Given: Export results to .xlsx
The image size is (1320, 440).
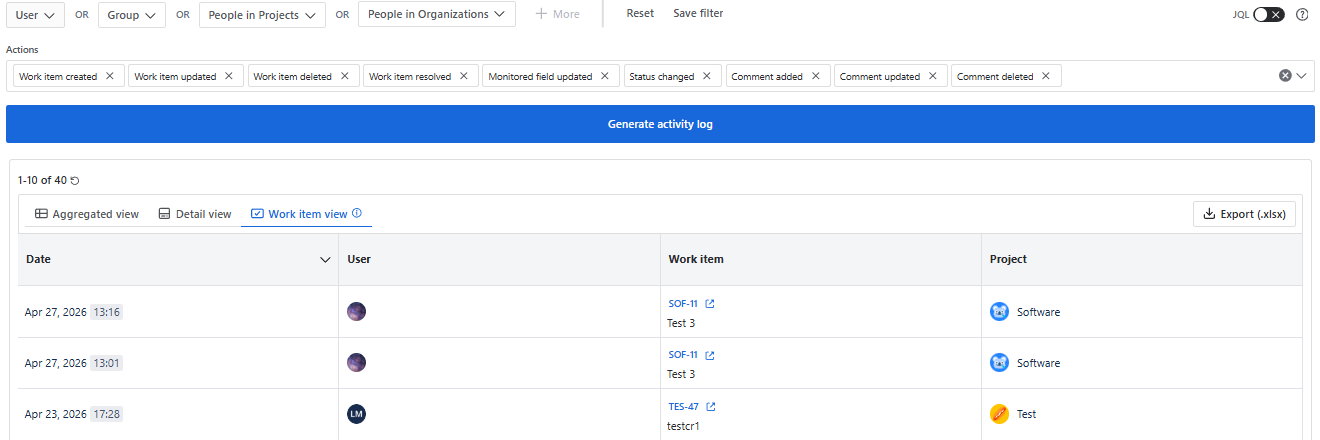Looking at the screenshot, I should coord(1245,214).
